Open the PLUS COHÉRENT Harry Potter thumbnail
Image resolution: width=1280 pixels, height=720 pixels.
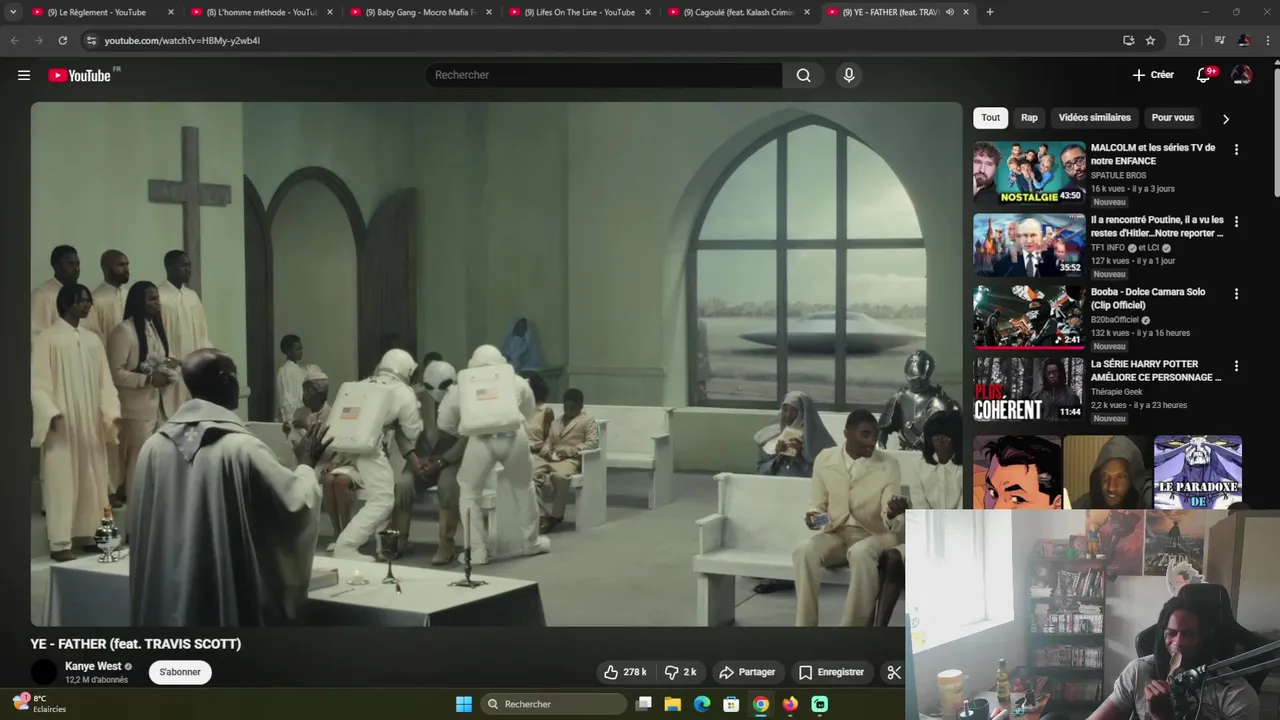click(x=1029, y=389)
